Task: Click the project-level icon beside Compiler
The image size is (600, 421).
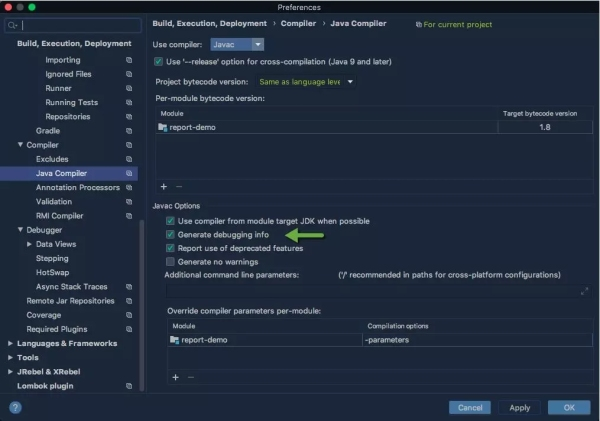Action: pyautogui.click(x=129, y=145)
